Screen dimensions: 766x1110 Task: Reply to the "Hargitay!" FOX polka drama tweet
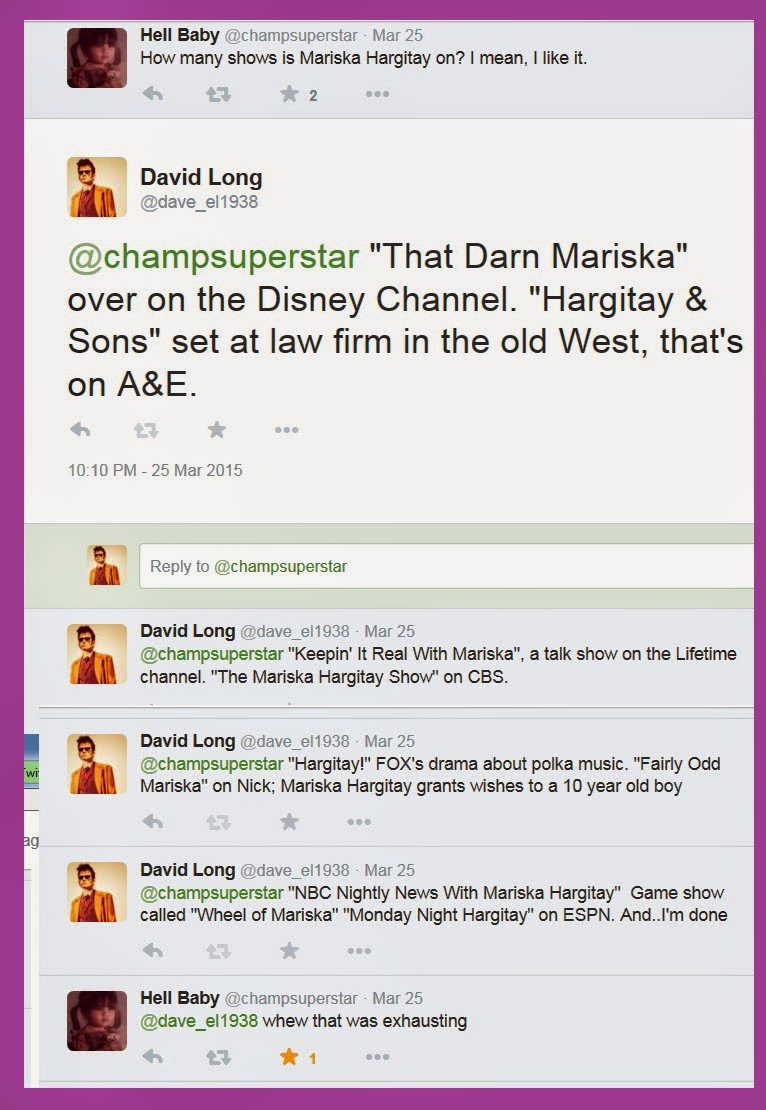(x=153, y=821)
